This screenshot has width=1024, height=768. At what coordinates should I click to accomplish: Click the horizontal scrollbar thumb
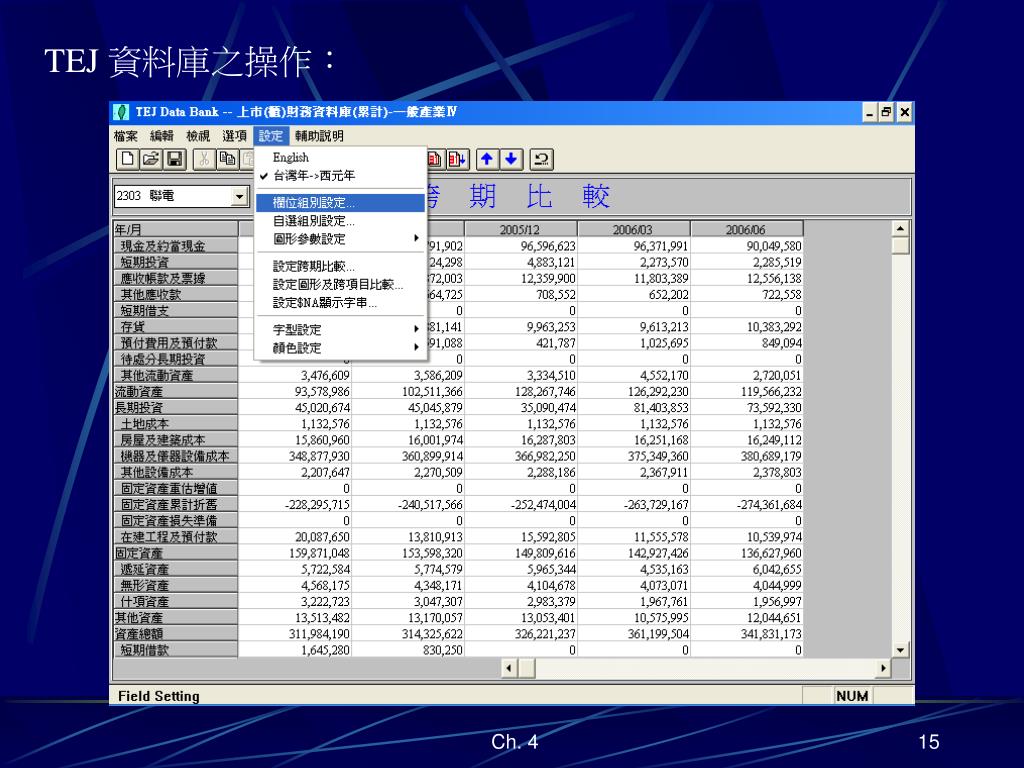coord(526,668)
